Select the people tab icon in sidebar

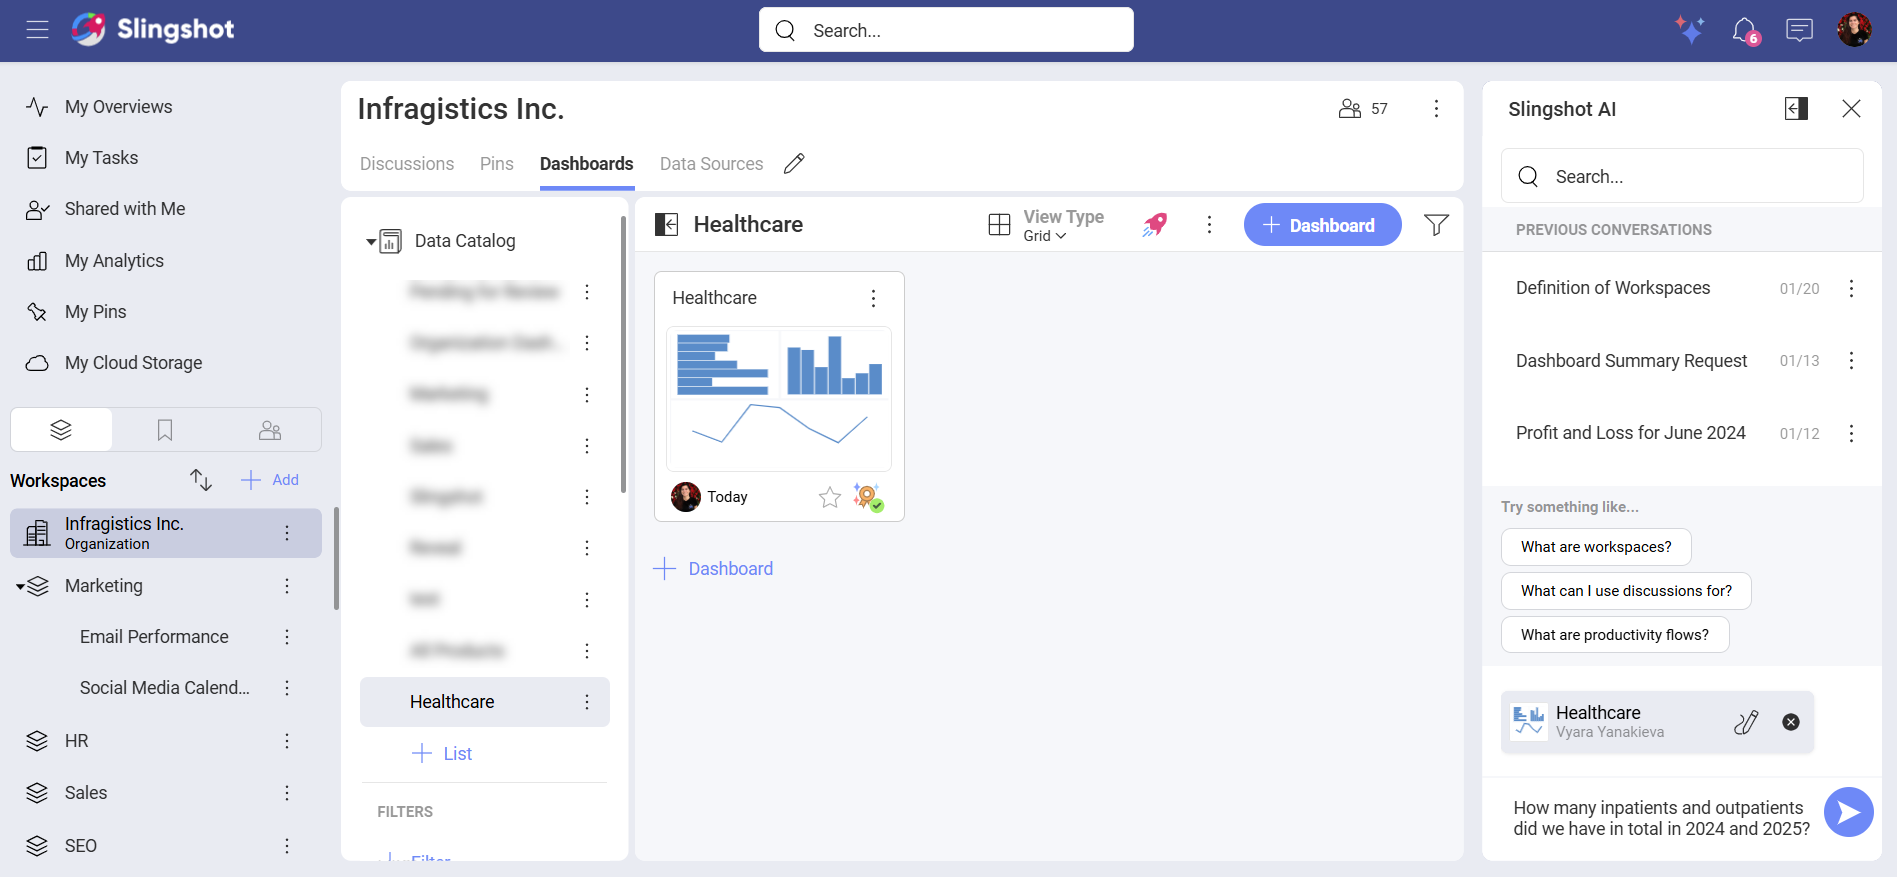coord(270,430)
